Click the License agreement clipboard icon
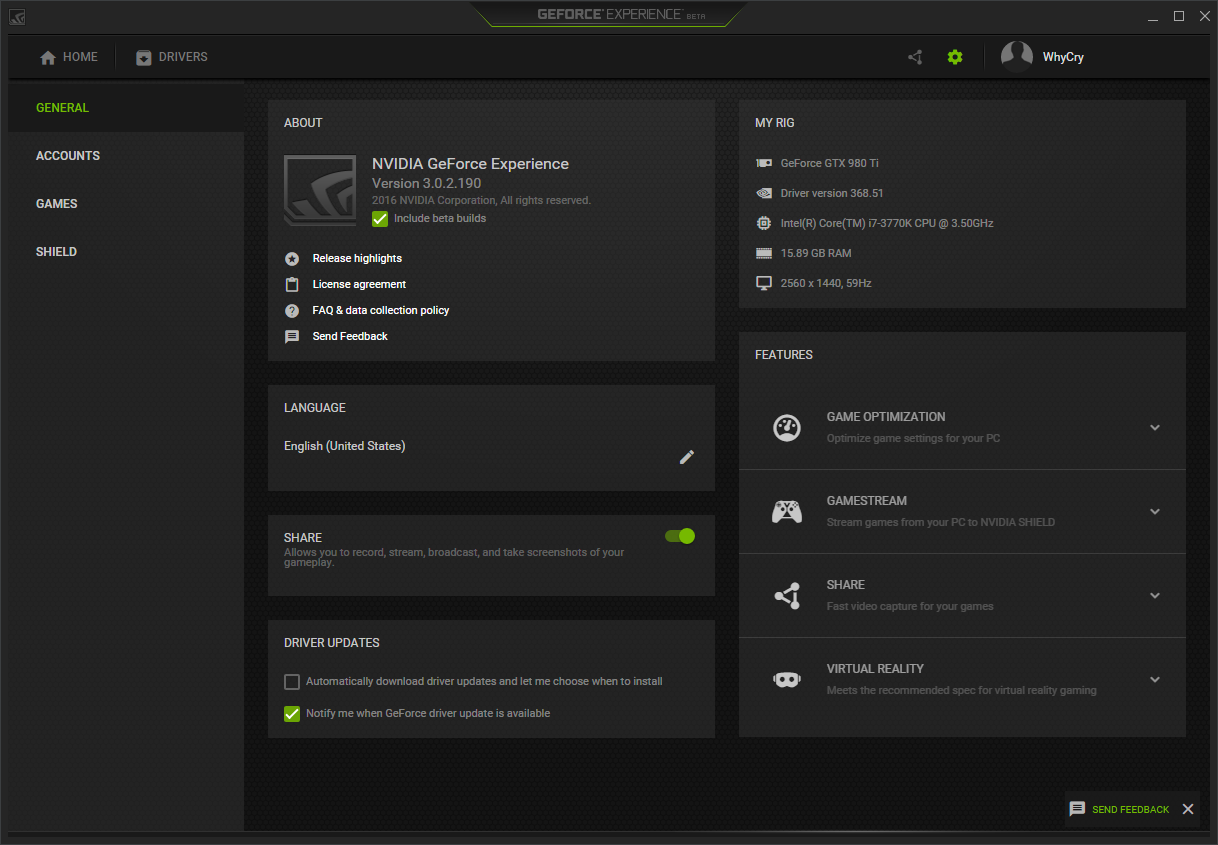Image resolution: width=1218 pixels, height=845 pixels. [292, 284]
